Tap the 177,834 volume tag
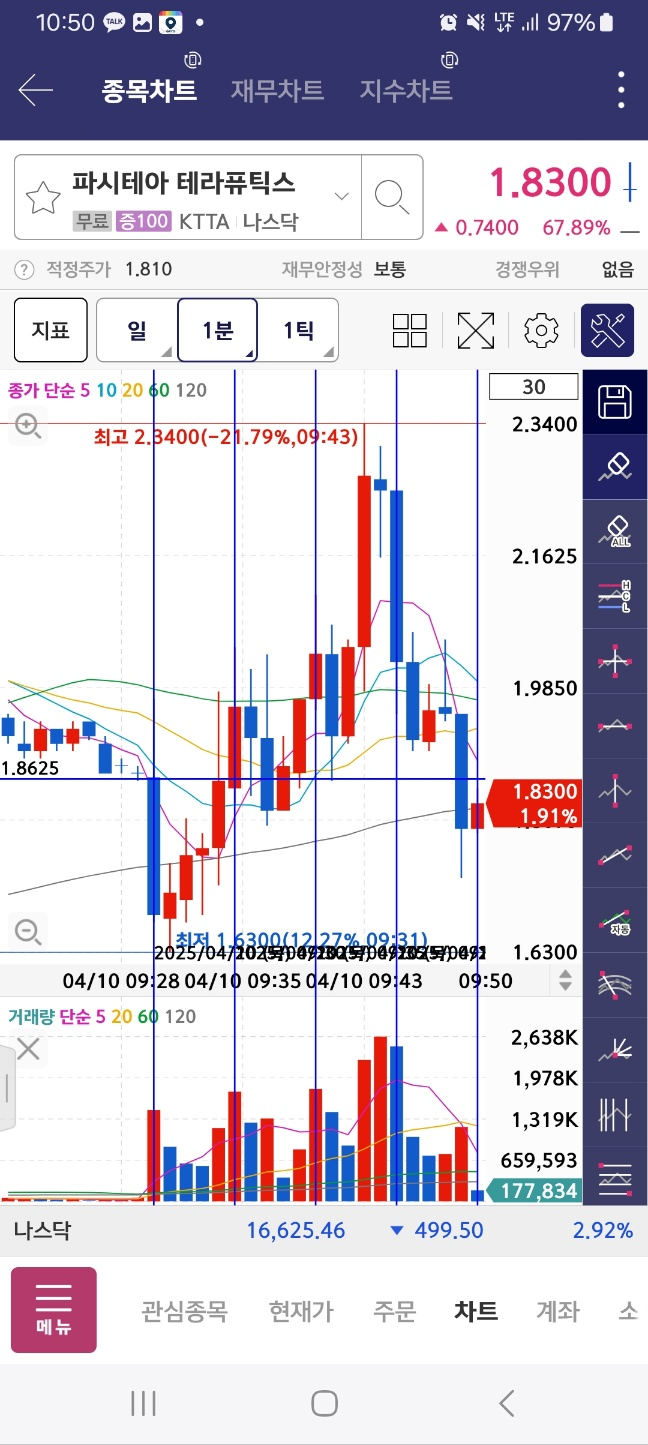The height and width of the screenshot is (1445, 648). pyautogui.click(x=536, y=1191)
